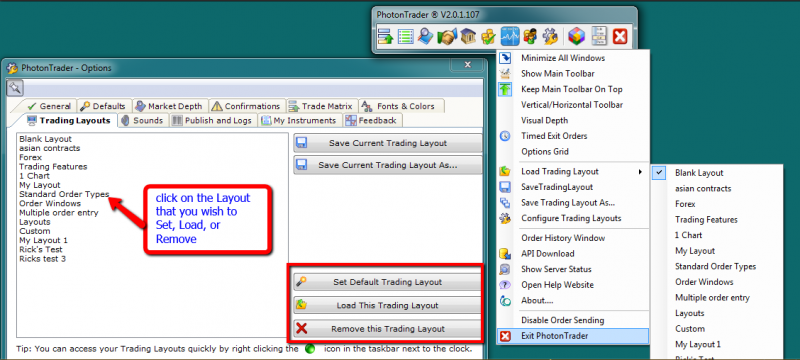Open the gear and wrench options icon
The height and width of the screenshot is (360, 800).
pyautogui.click(x=551, y=37)
